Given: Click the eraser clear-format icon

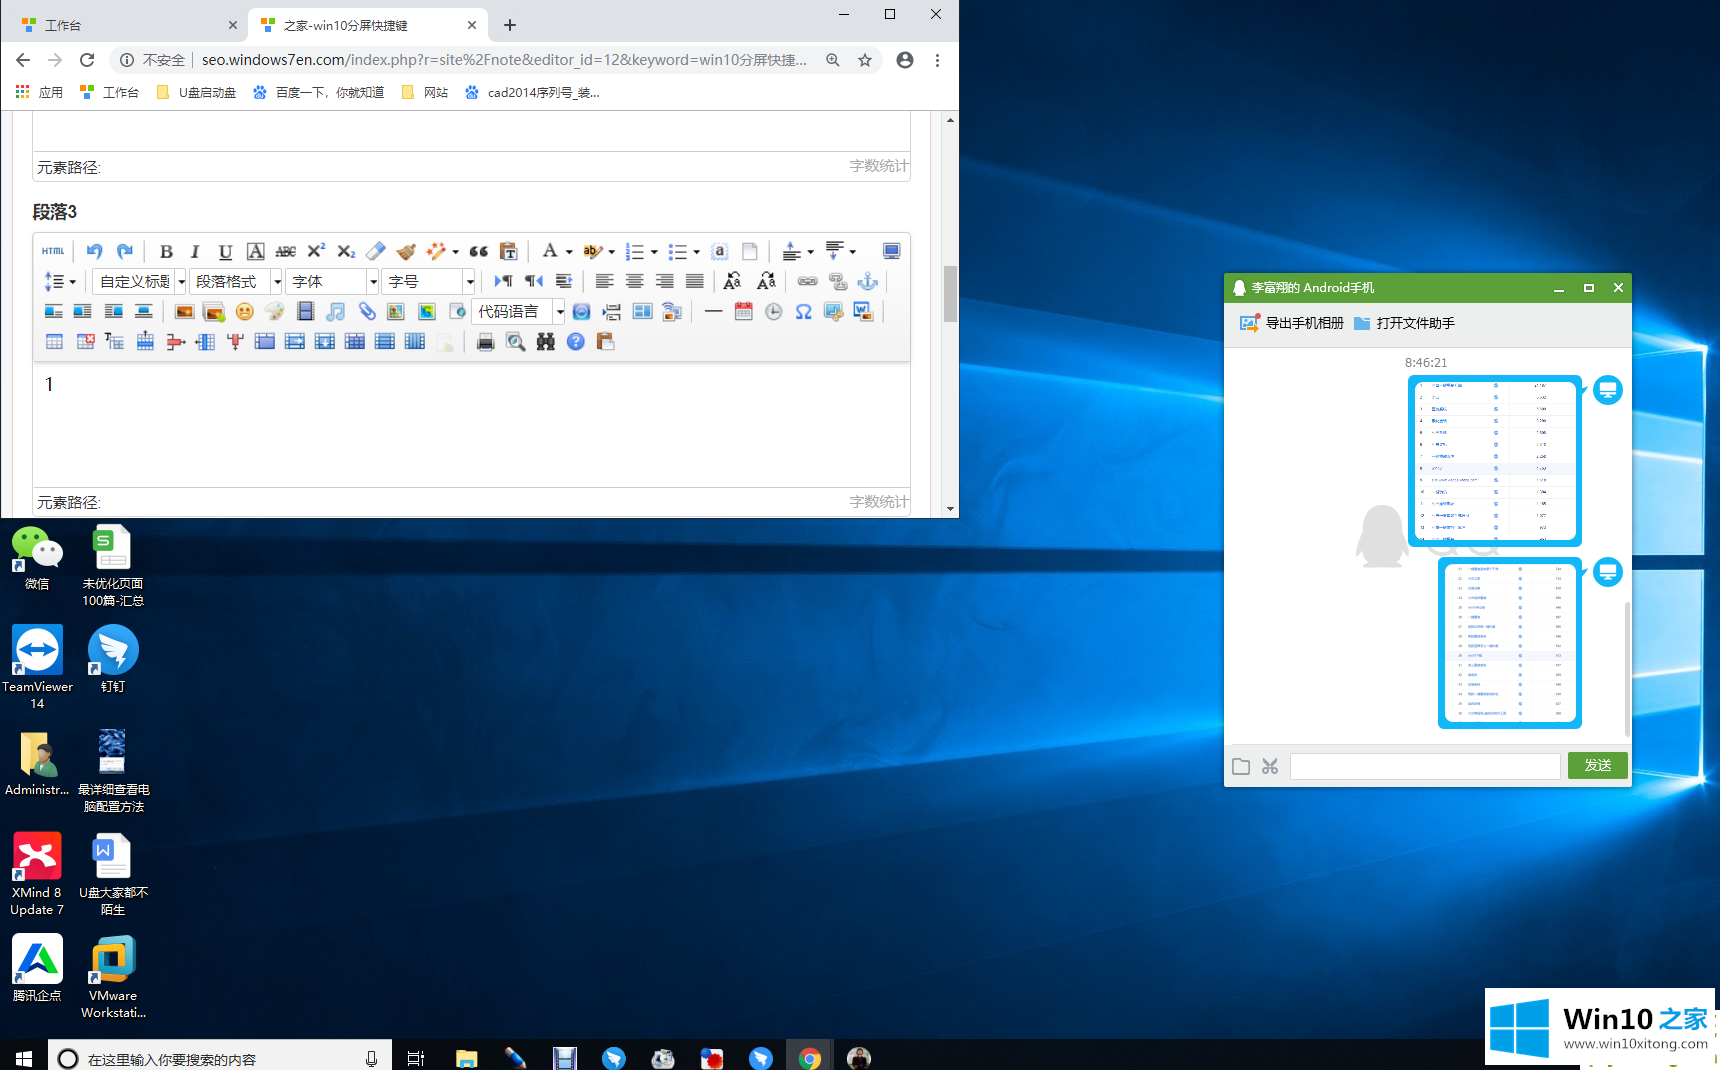Looking at the screenshot, I should coord(376,251).
